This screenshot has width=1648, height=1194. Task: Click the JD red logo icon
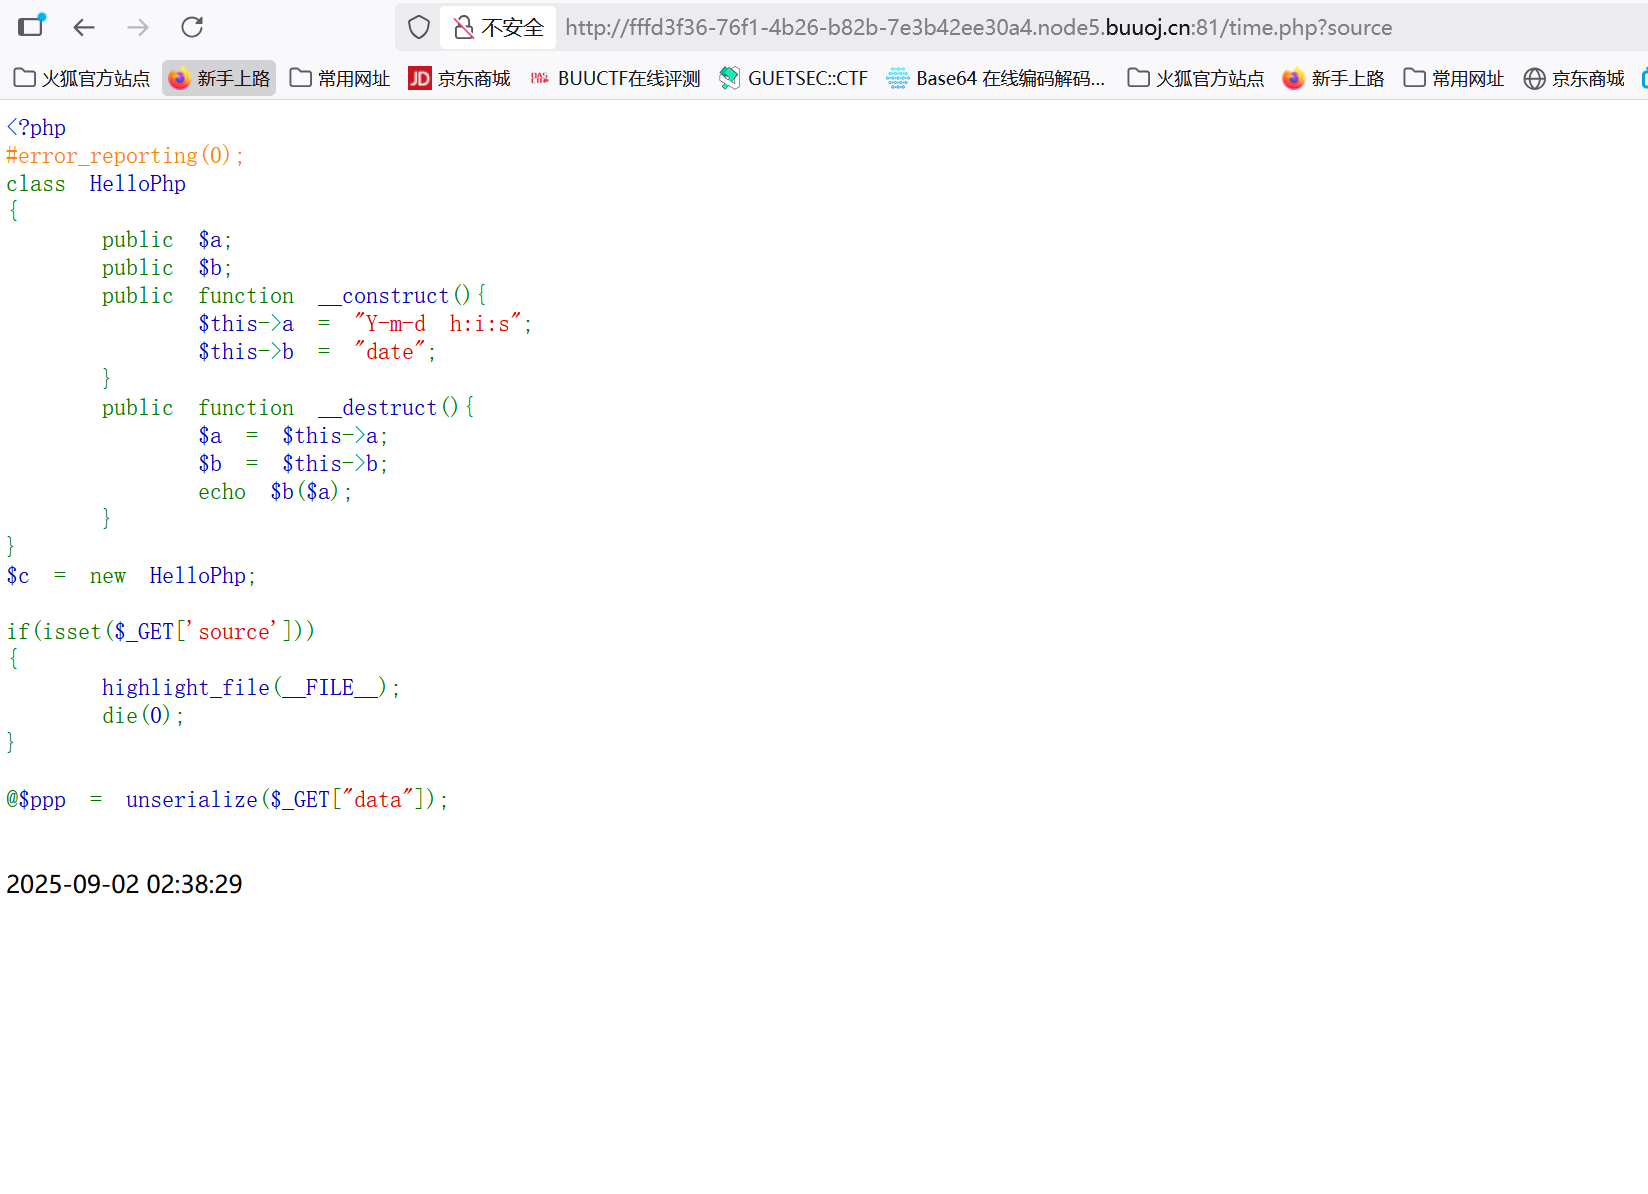pyautogui.click(x=420, y=78)
